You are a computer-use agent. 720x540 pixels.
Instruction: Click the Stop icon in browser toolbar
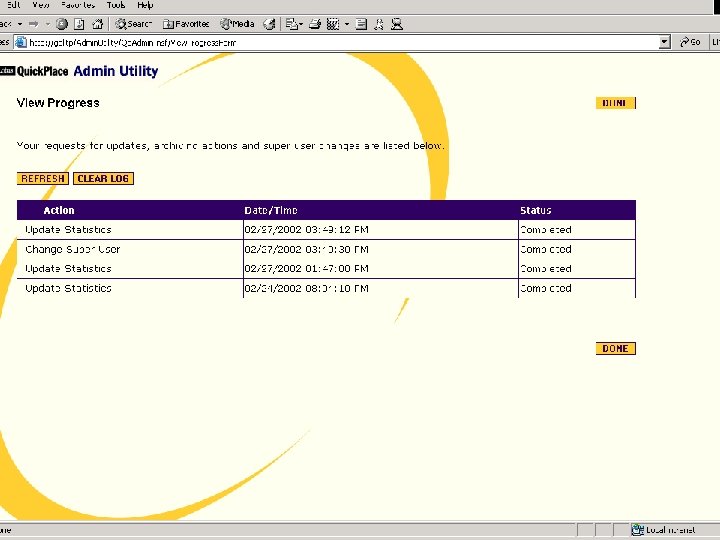tap(63, 24)
